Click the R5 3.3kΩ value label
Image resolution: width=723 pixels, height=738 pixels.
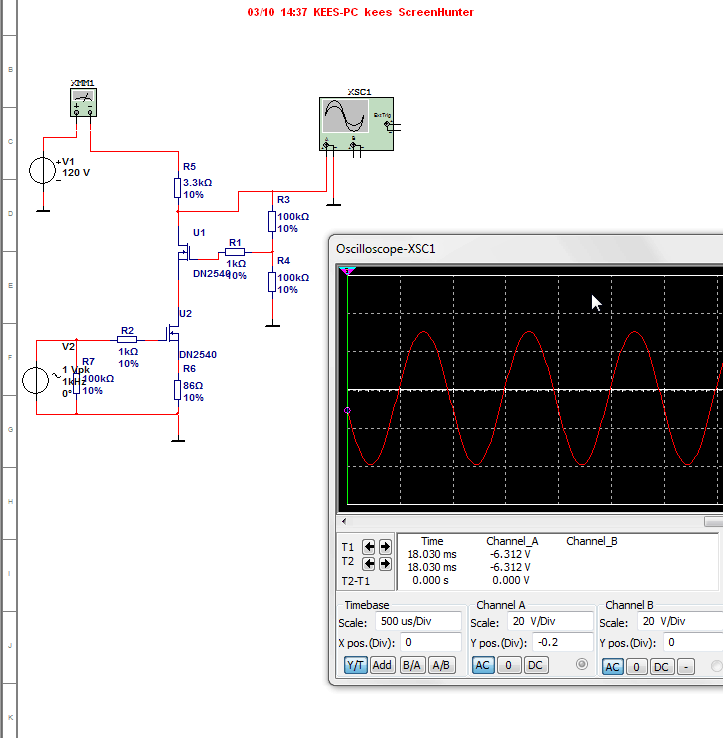(x=198, y=183)
